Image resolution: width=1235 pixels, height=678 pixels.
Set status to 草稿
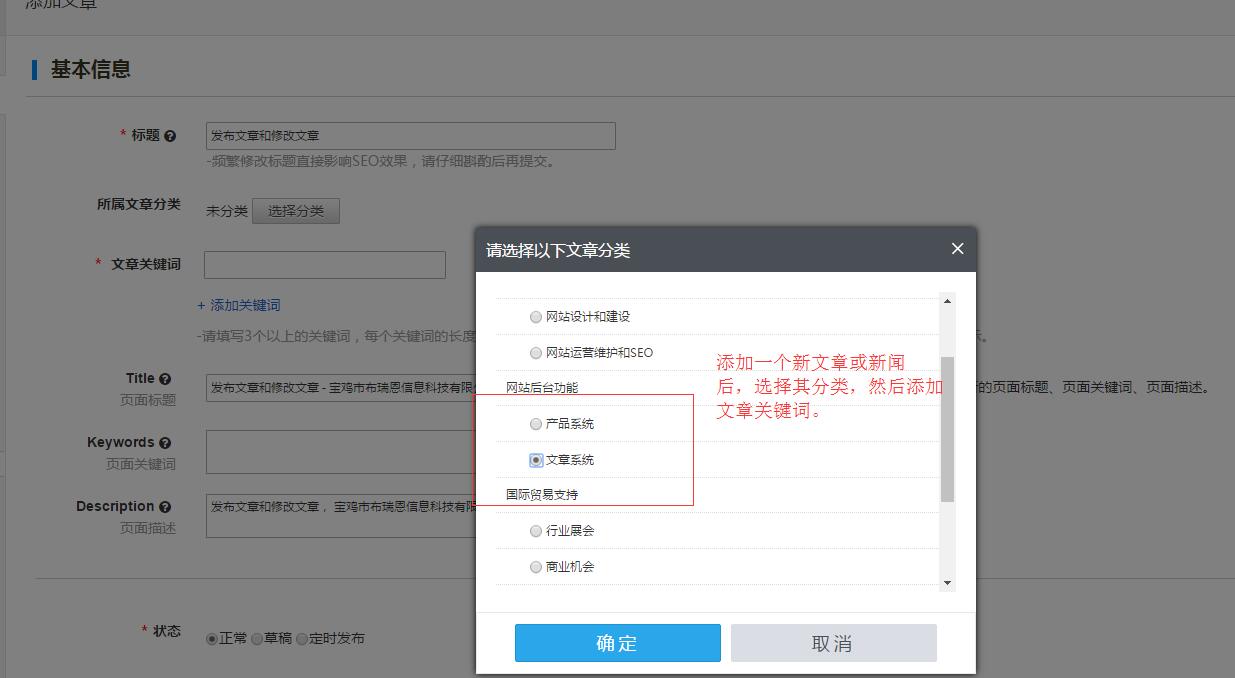point(257,639)
